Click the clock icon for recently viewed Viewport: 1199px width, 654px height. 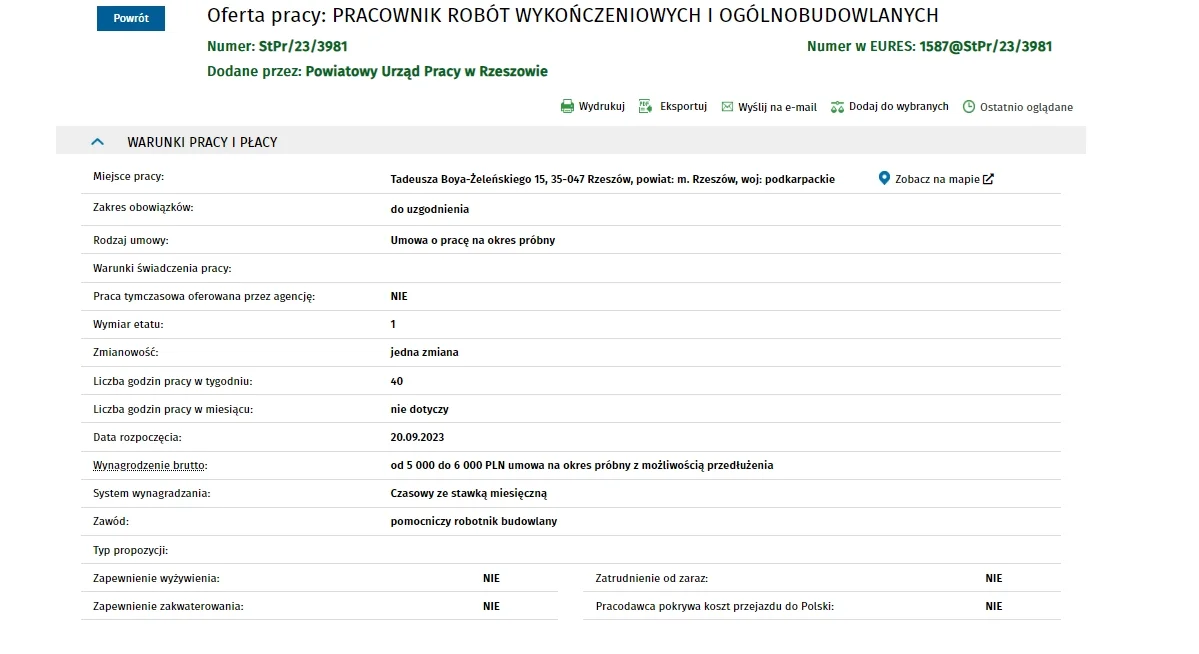968,107
